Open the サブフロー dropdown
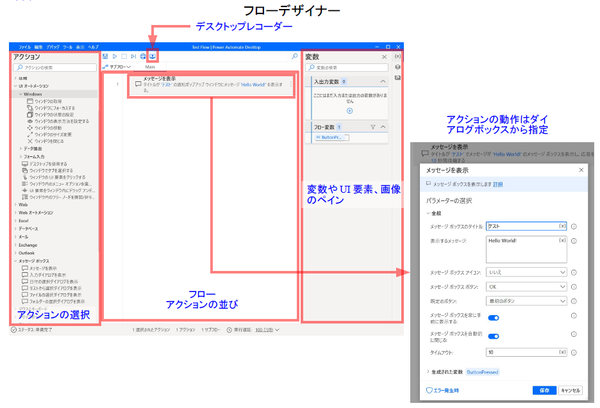This screenshot has height=408, width=600. [117, 67]
